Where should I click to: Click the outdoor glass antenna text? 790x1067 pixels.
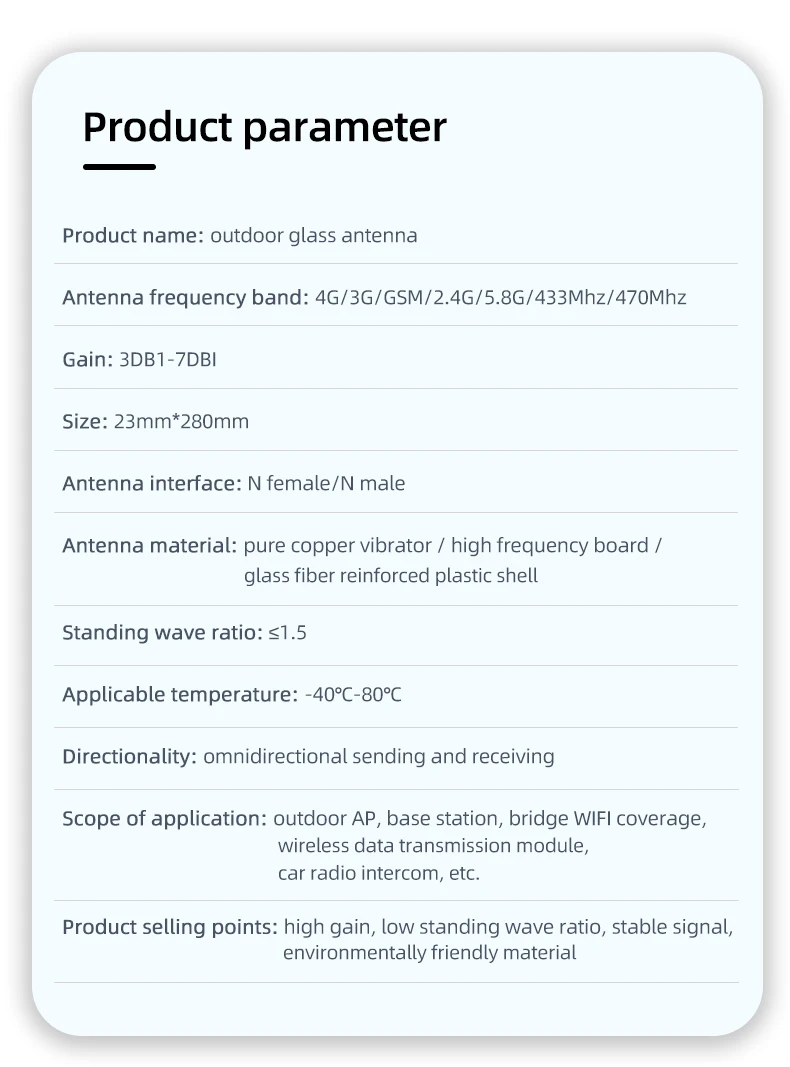tap(314, 235)
